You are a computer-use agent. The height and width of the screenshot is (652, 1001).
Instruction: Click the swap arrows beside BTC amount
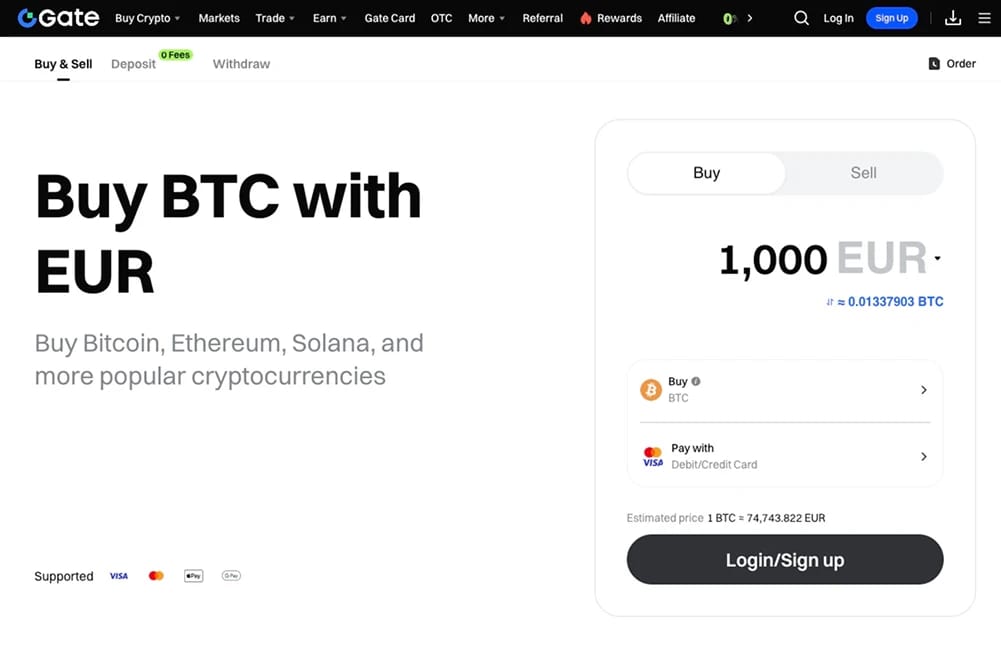pos(830,302)
